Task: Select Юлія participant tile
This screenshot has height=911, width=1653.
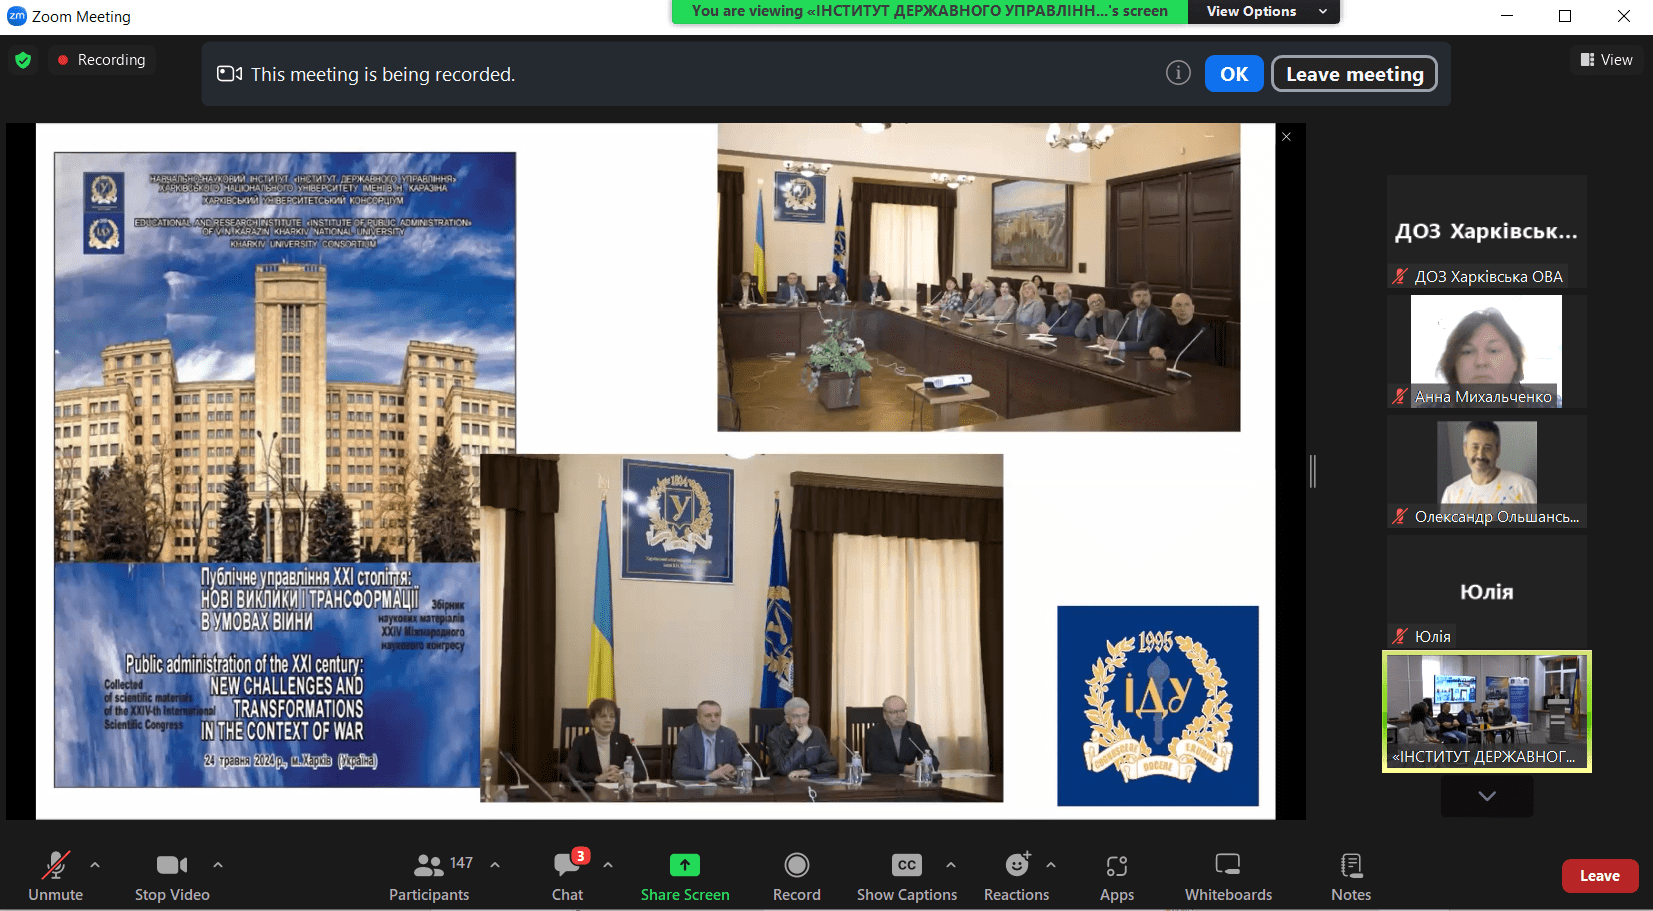Action: [x=1487, y=592]
